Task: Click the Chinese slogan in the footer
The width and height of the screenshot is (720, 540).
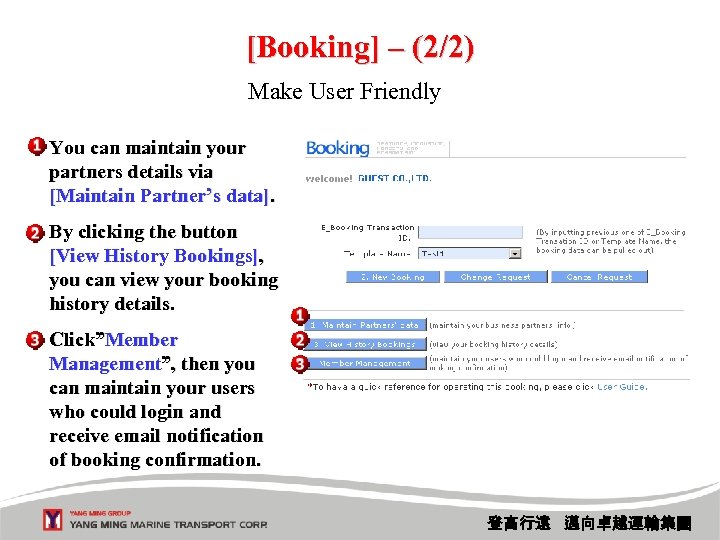Action: (589, 523)
